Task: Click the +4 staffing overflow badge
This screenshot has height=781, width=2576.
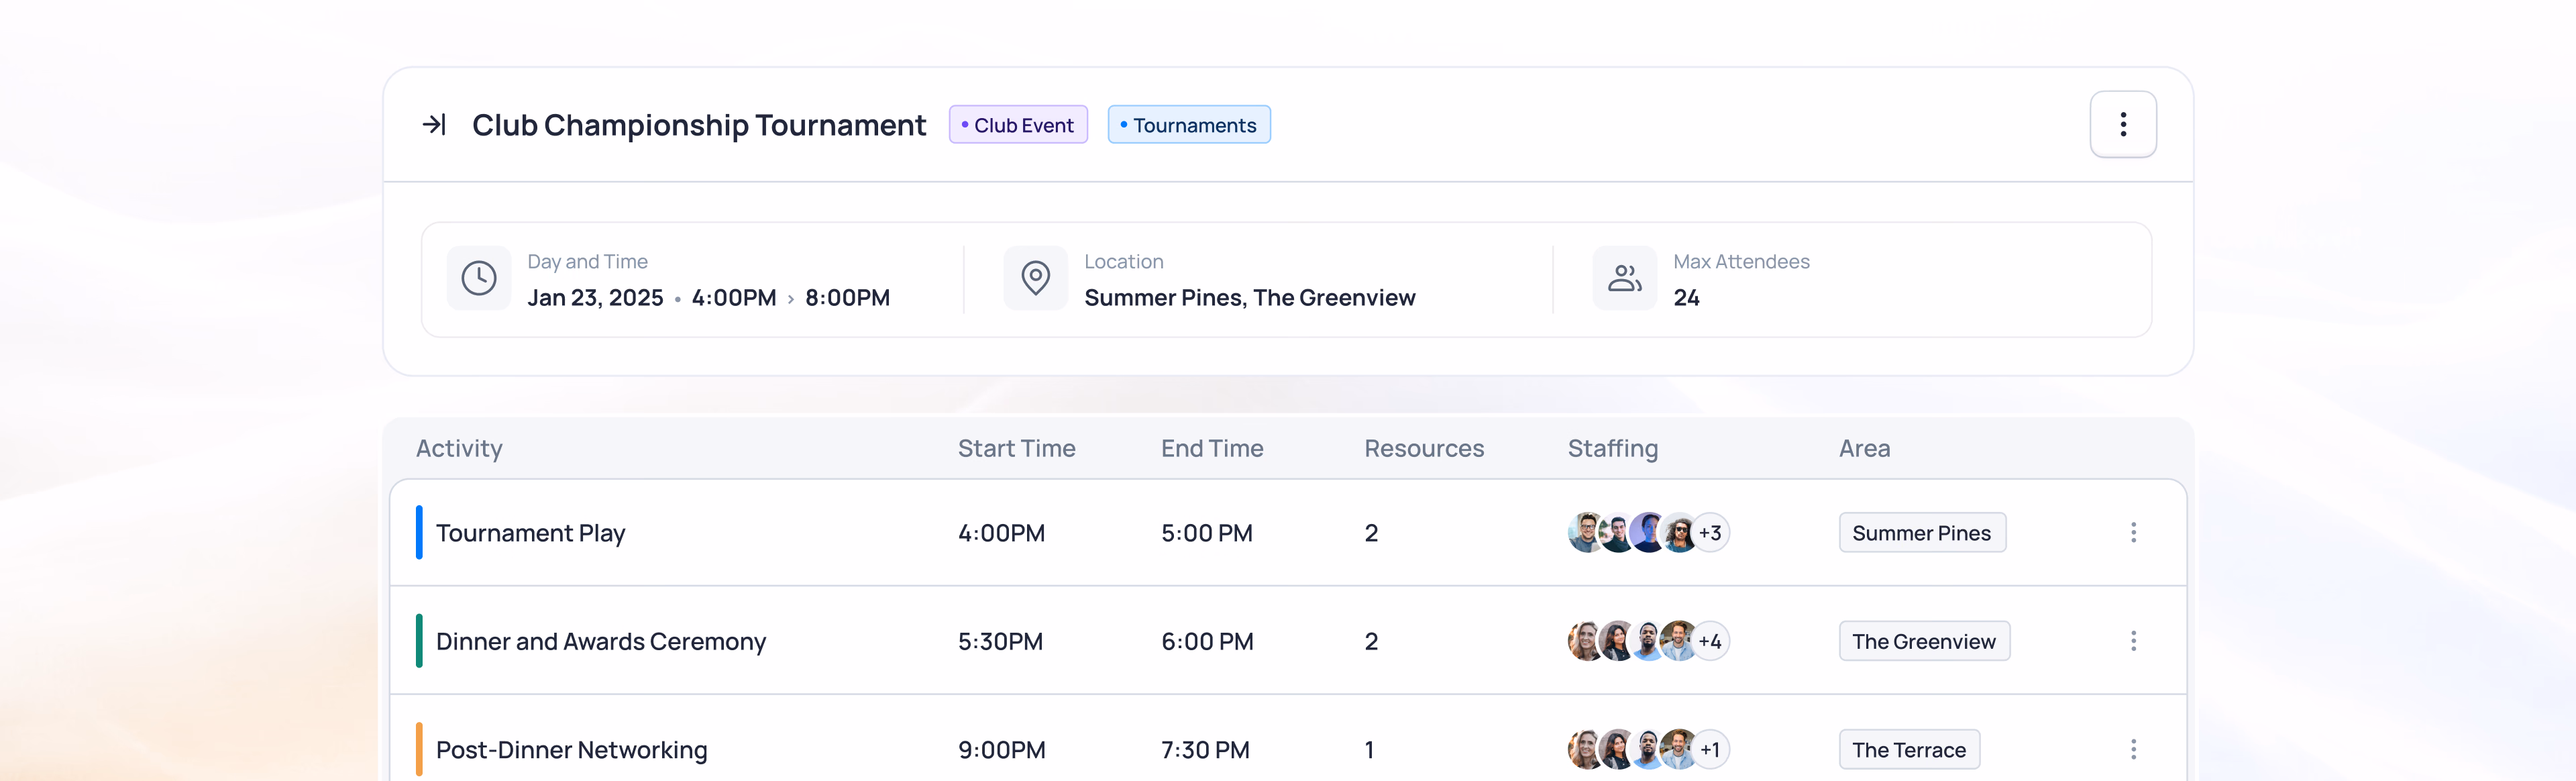Action: pyautogui.click(x=1710, y=641)
